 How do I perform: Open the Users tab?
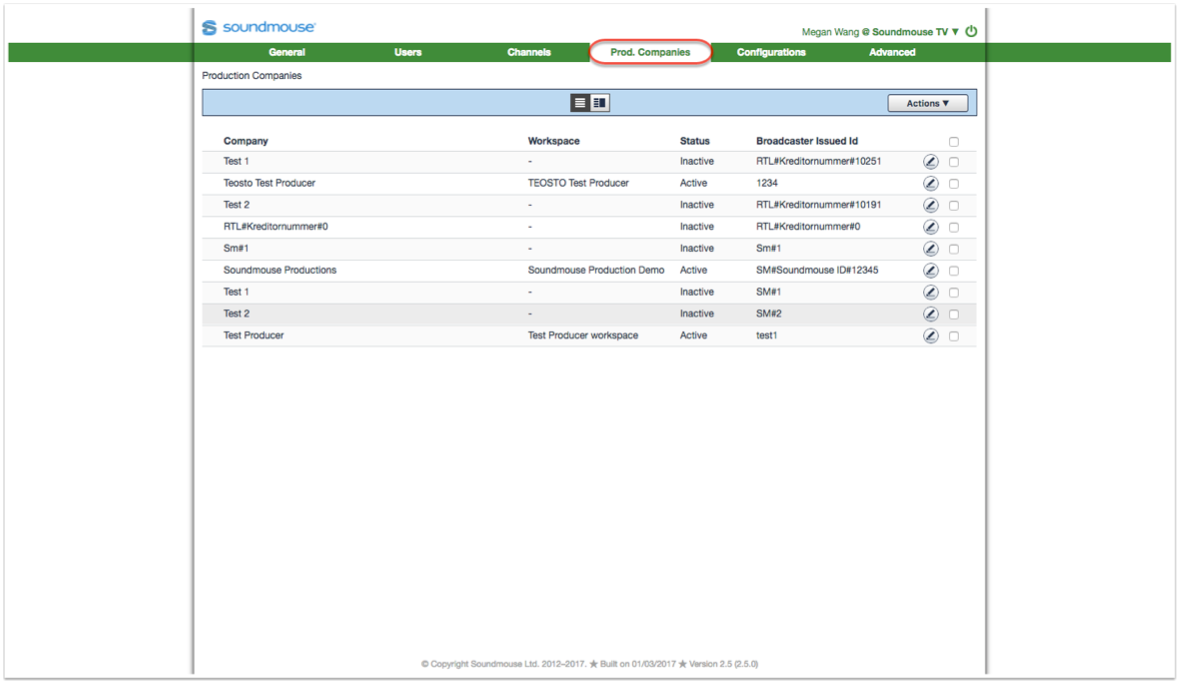[x=408, y=52]
